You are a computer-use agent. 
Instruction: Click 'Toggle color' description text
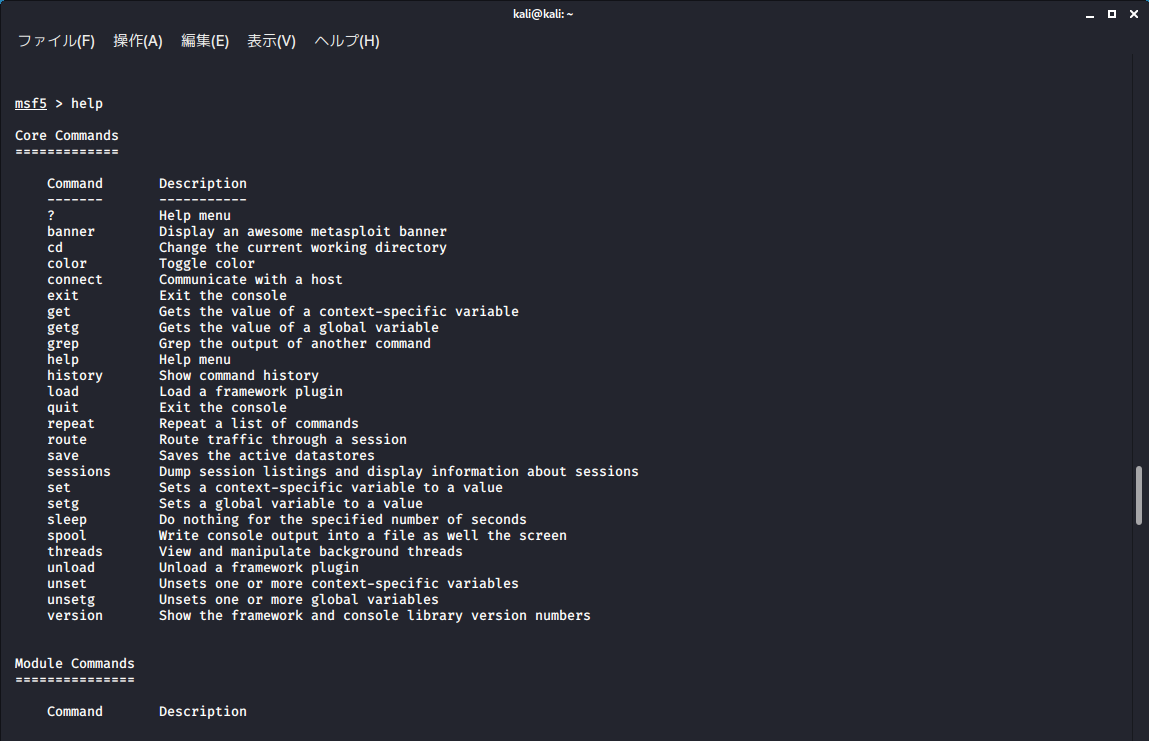[x=207, y=264]
